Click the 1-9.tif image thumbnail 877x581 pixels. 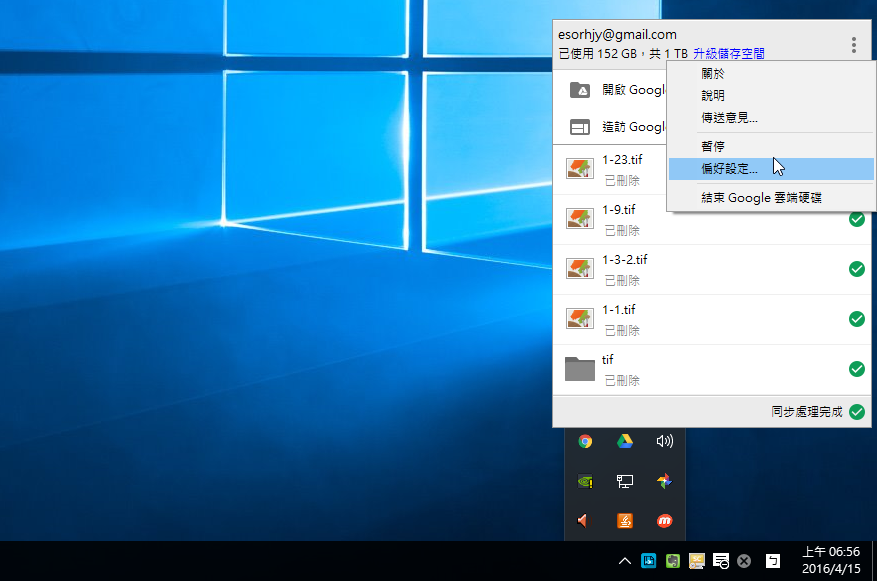[x=579, y=219]
